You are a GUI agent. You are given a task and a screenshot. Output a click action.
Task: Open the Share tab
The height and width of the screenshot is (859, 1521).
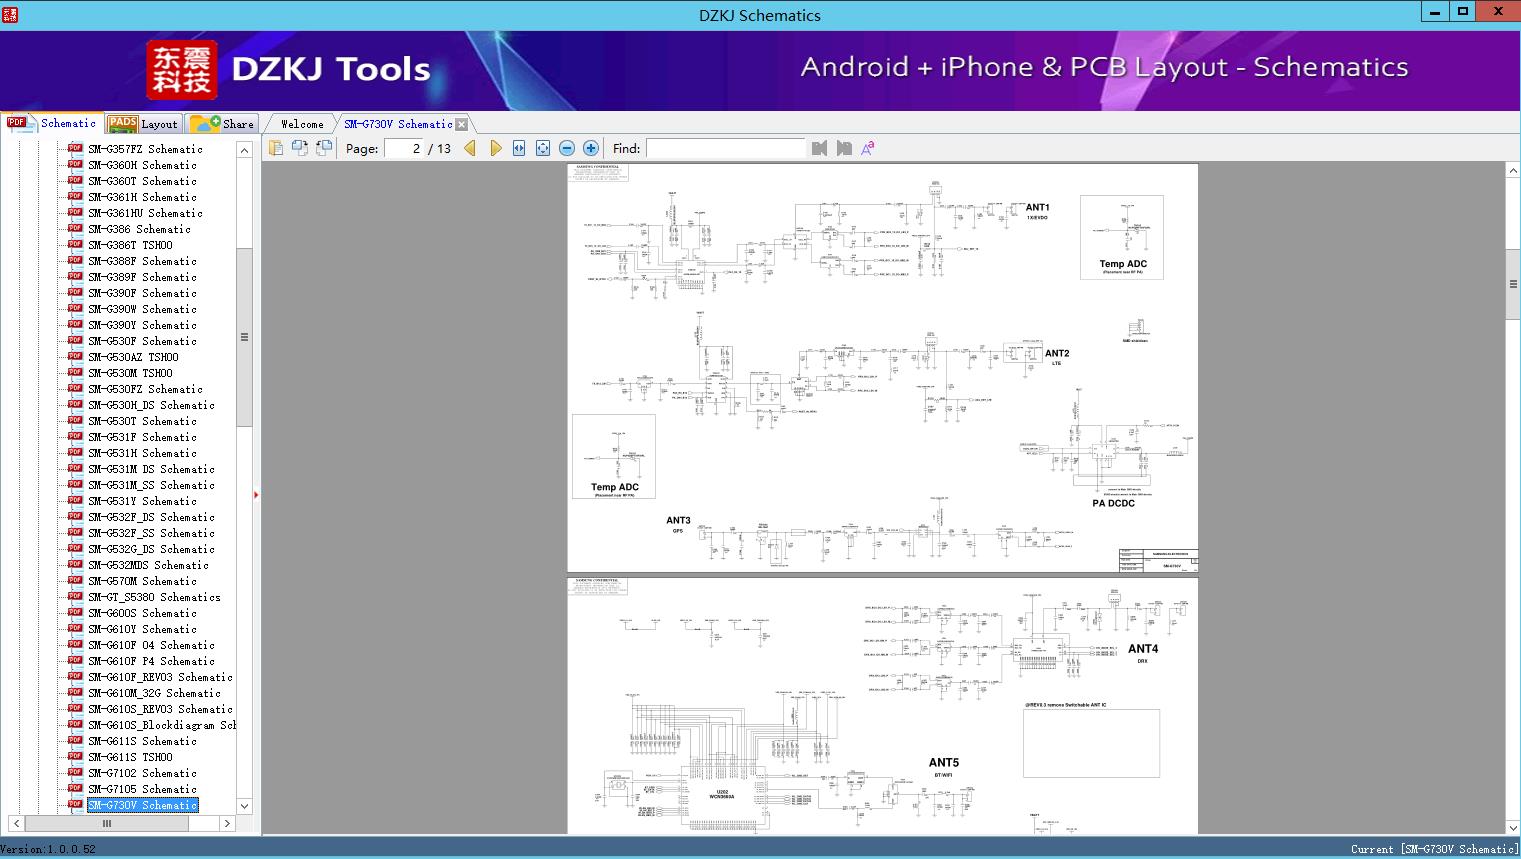tap(223, 124)
